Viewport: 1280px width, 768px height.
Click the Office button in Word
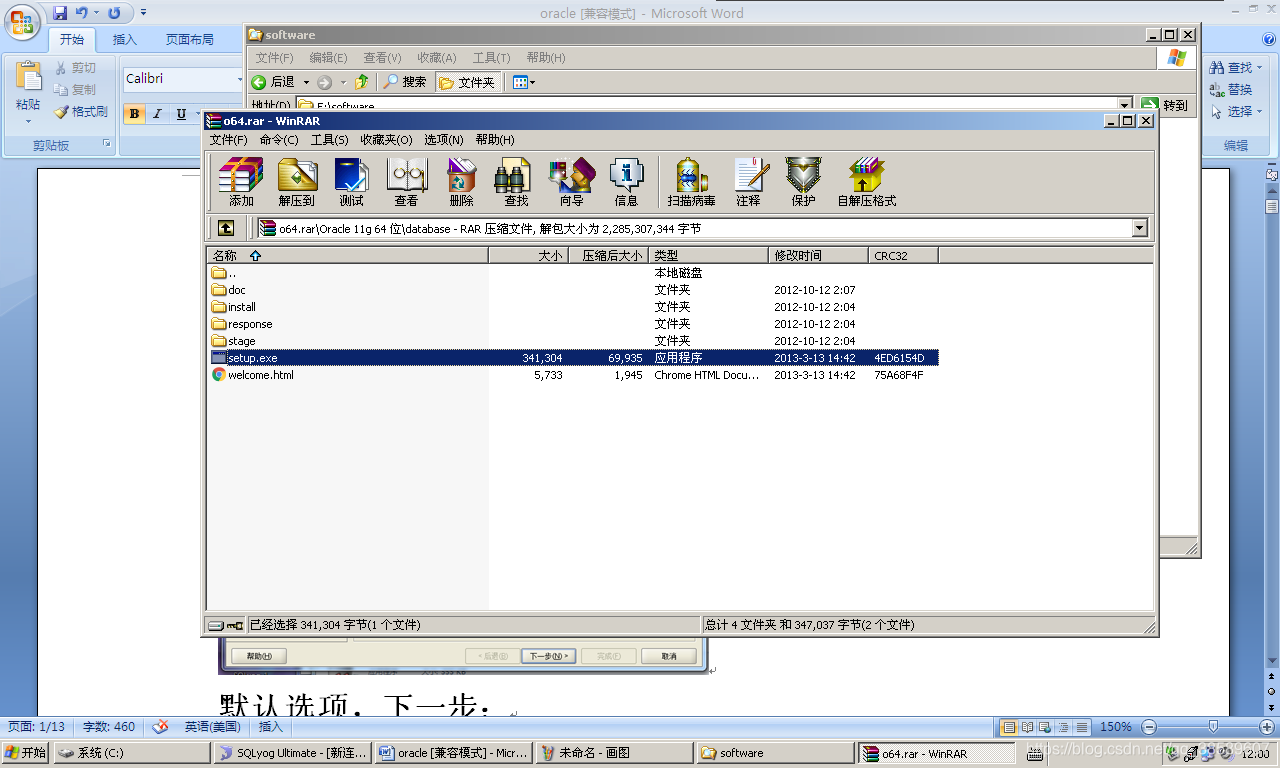pyautogui.click(x=22, y=20)
